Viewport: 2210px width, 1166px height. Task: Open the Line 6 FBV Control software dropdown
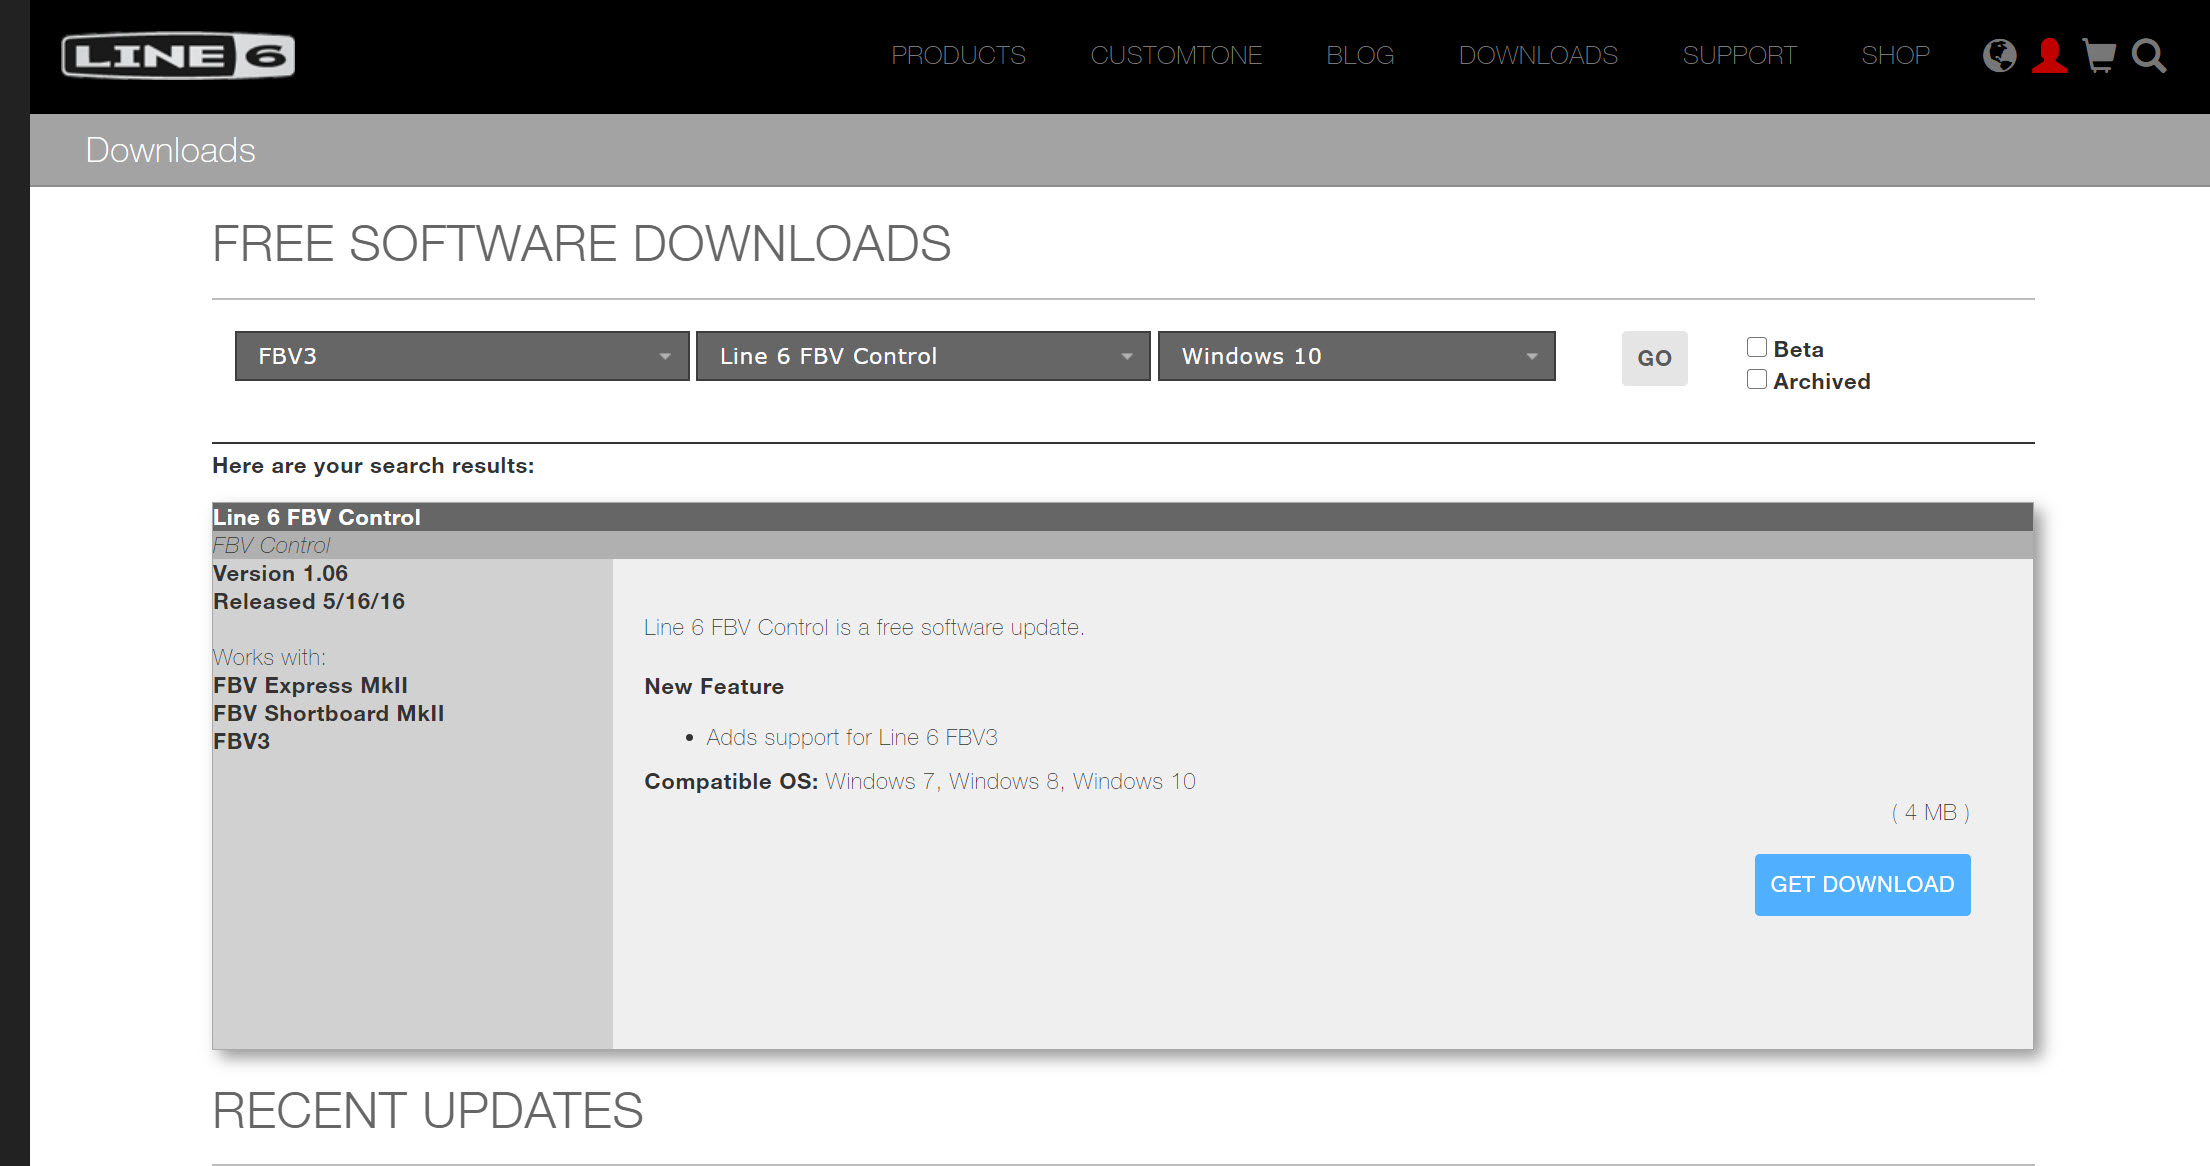923,357
